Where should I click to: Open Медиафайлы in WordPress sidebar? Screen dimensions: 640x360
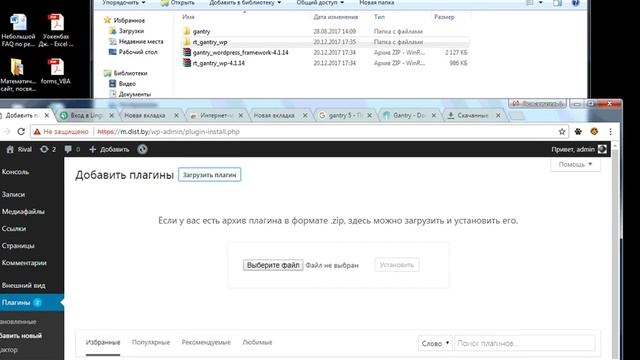tap(23, 211)
